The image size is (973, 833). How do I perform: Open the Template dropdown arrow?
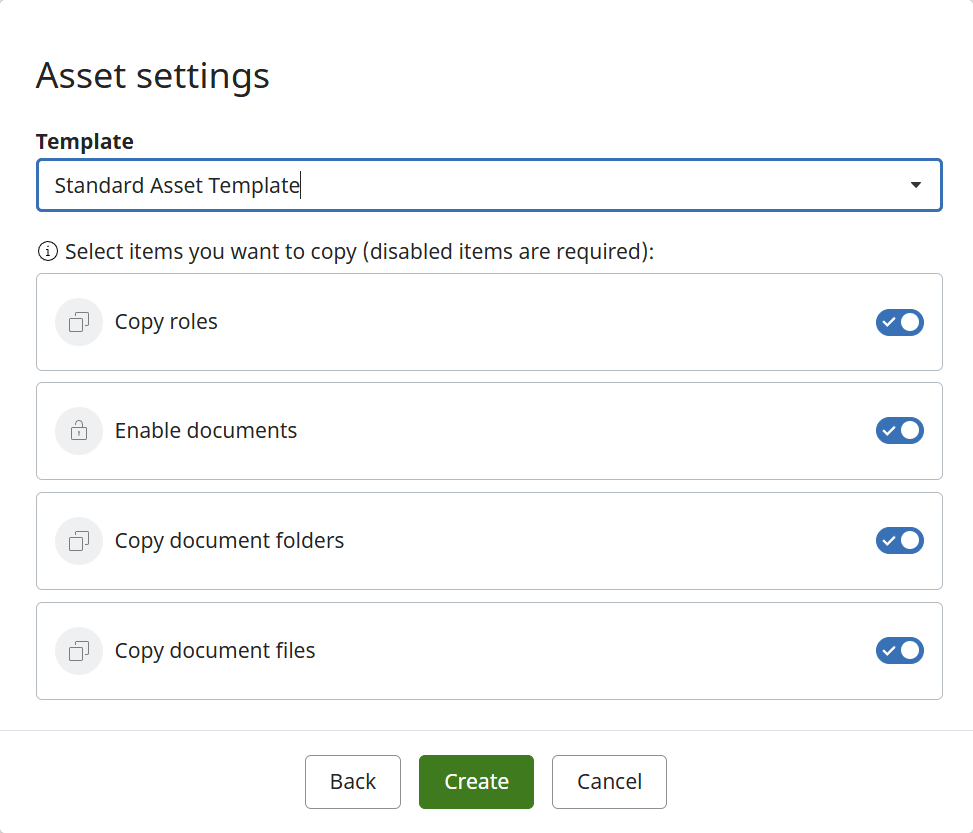[915, 185]
